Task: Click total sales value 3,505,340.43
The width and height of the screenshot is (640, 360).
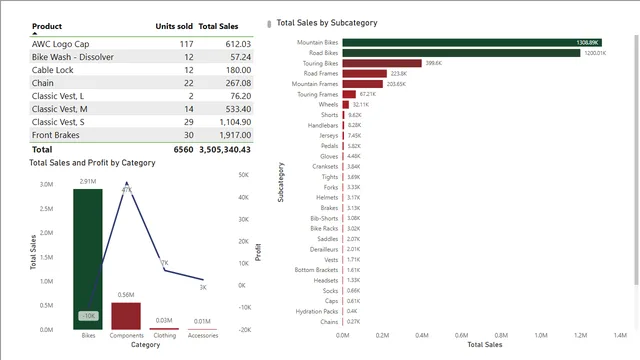Action: 225,149
